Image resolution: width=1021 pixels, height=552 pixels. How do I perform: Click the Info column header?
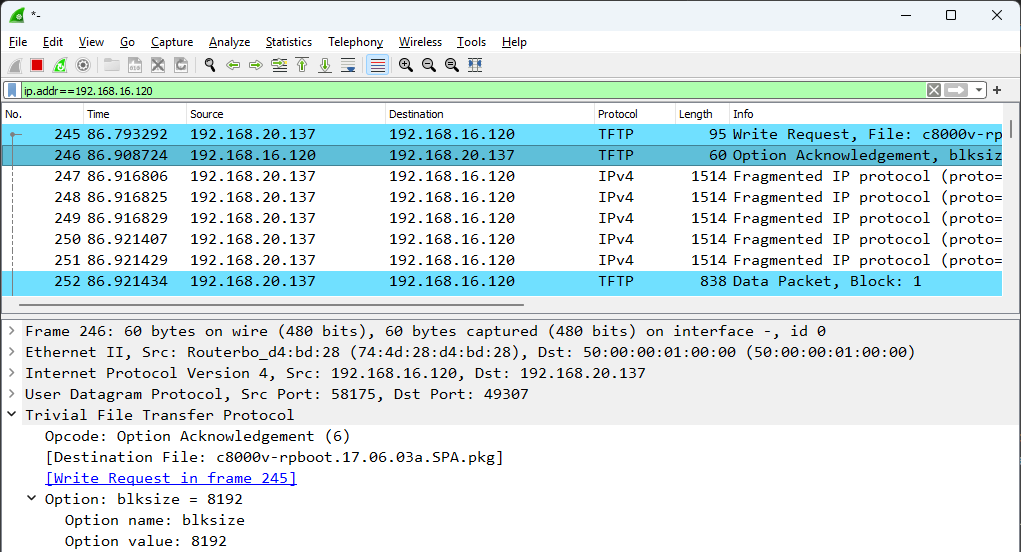point(866,114)
